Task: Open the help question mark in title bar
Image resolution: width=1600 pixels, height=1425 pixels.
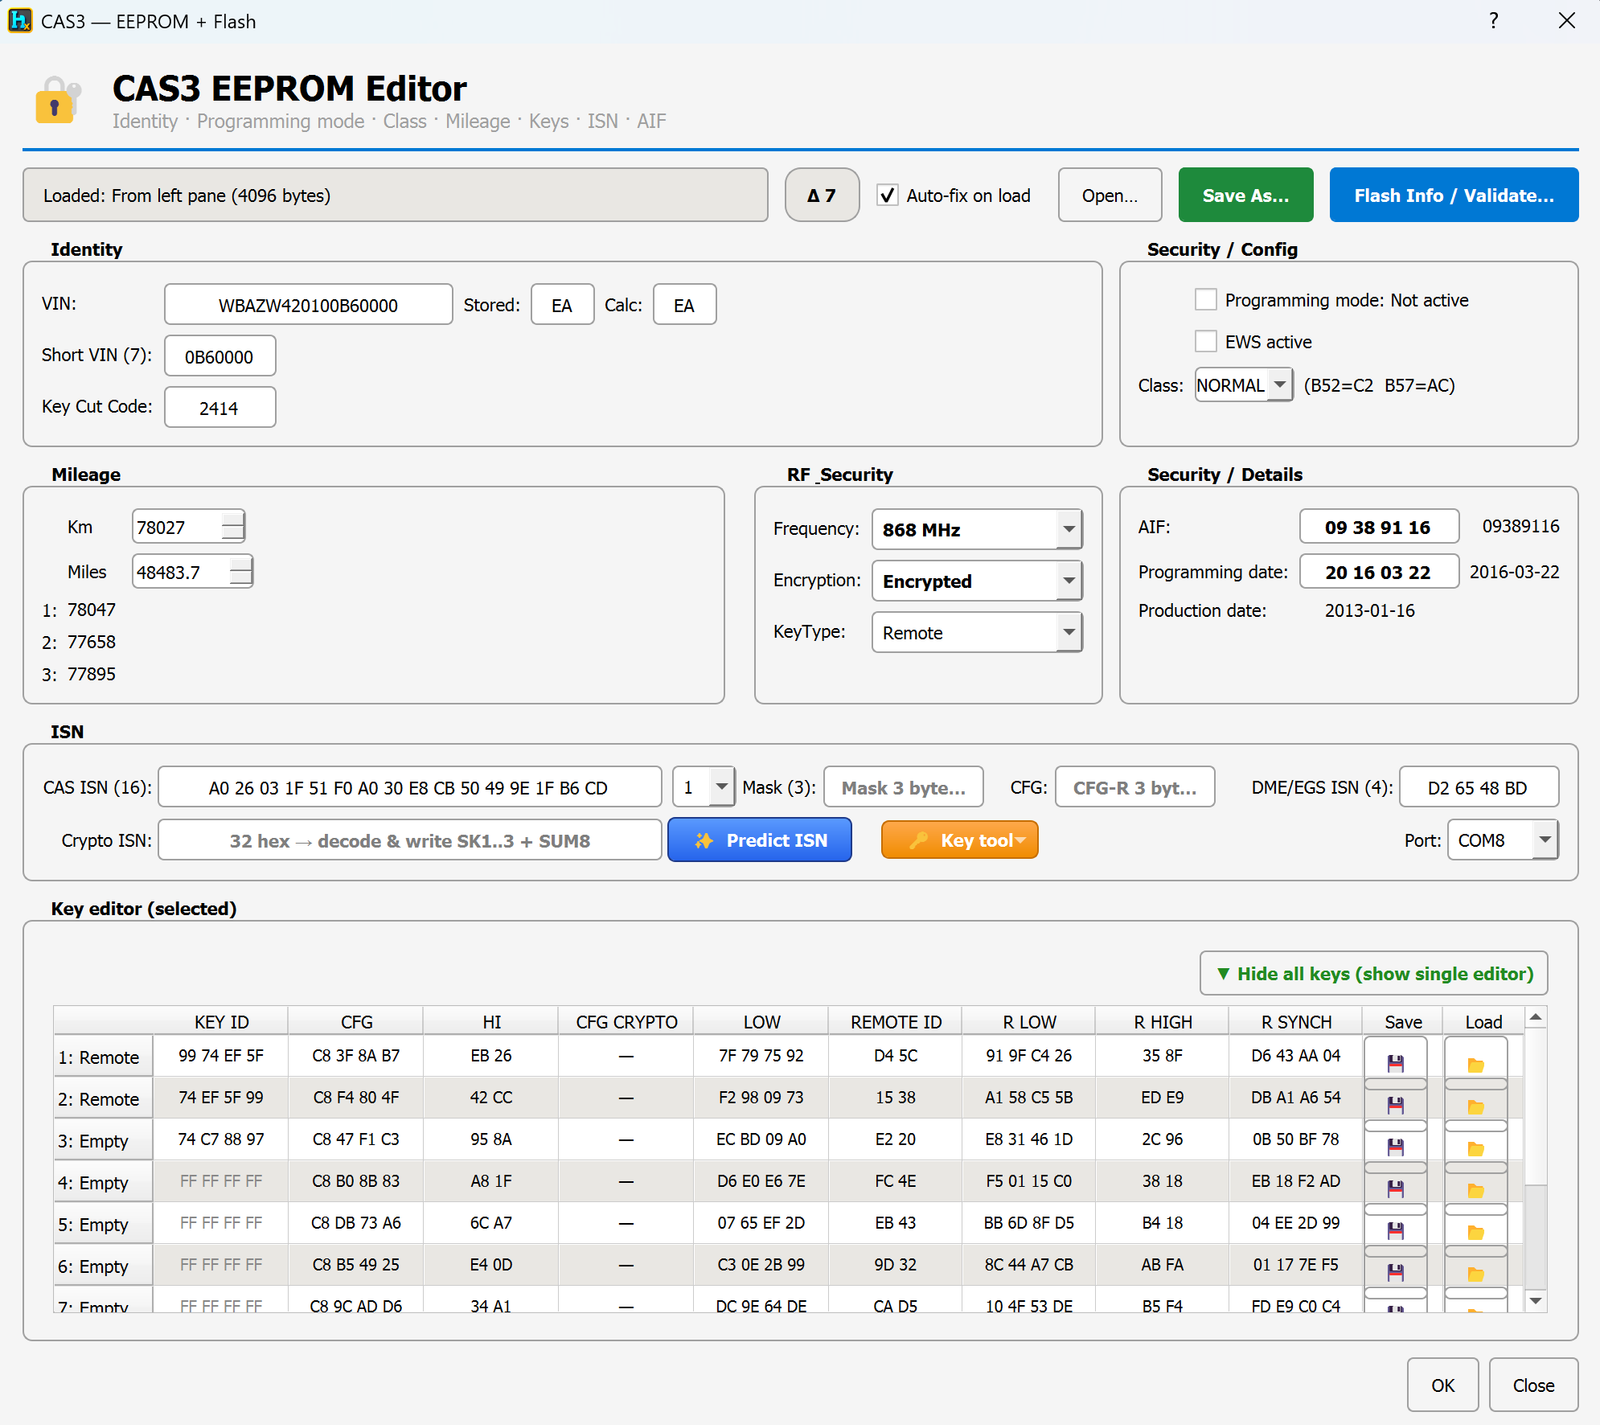Action: tap(1493, 21)
